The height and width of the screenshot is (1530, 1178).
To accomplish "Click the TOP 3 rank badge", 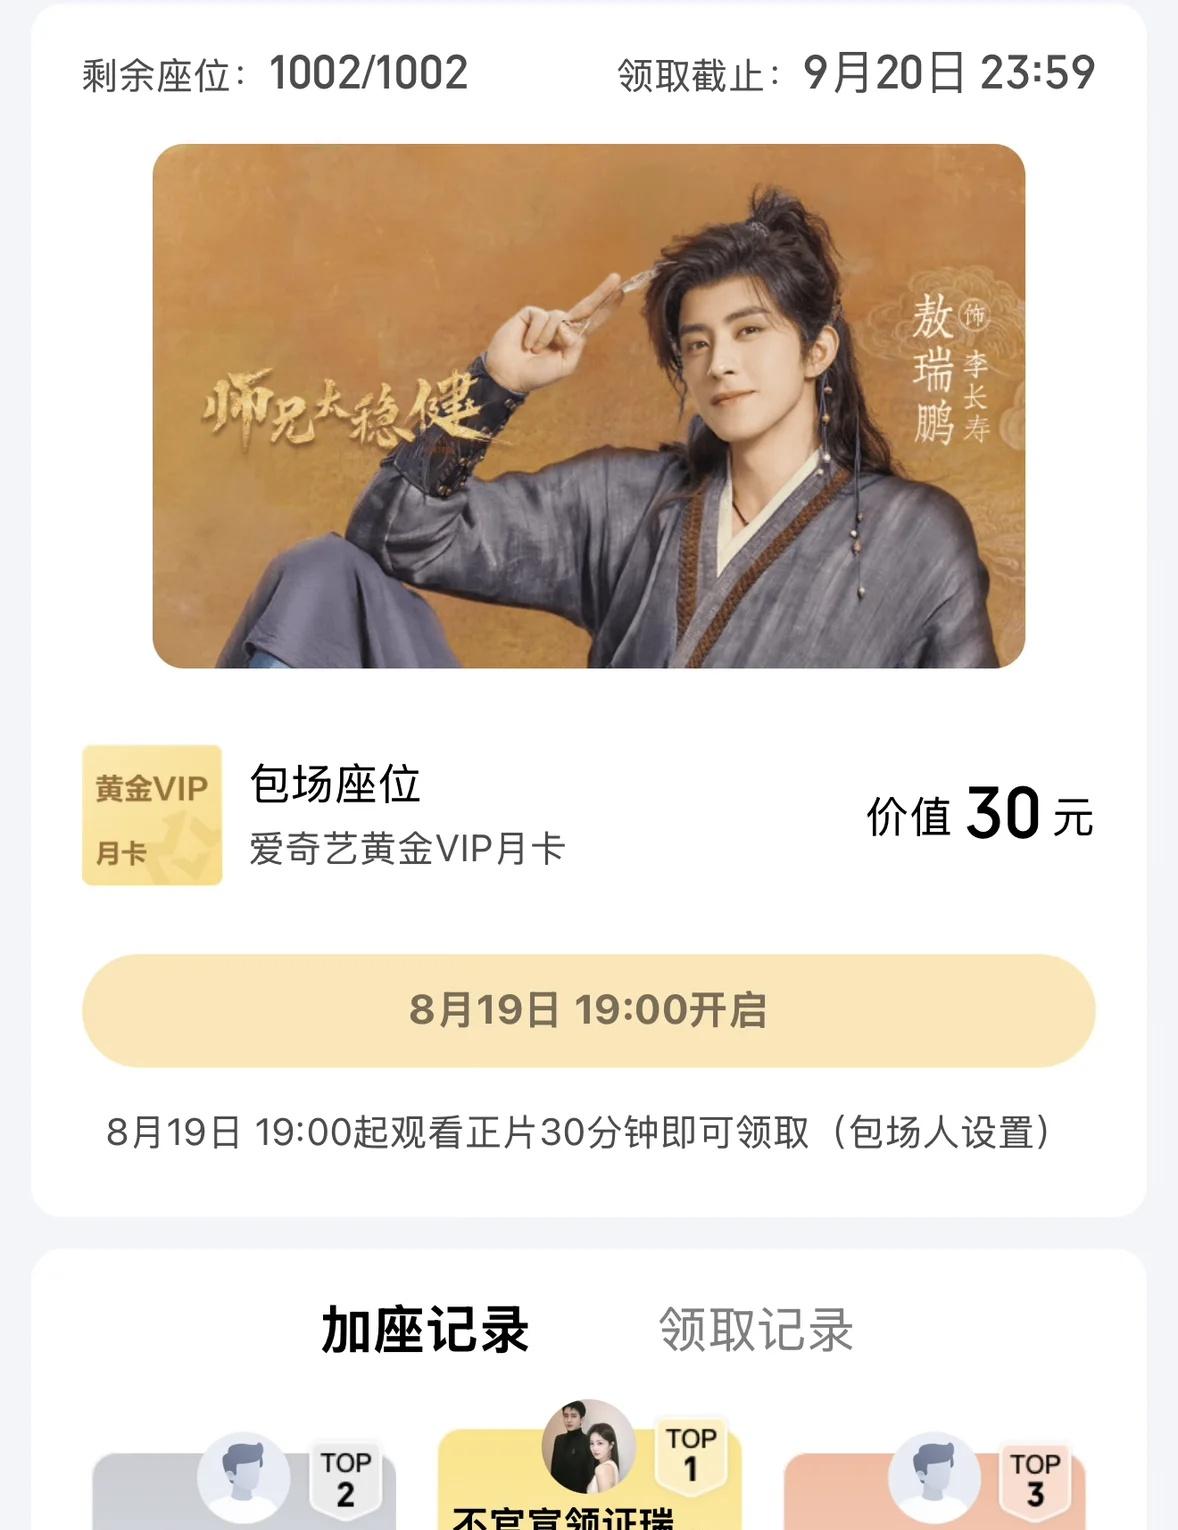I will point(1035,1478).
